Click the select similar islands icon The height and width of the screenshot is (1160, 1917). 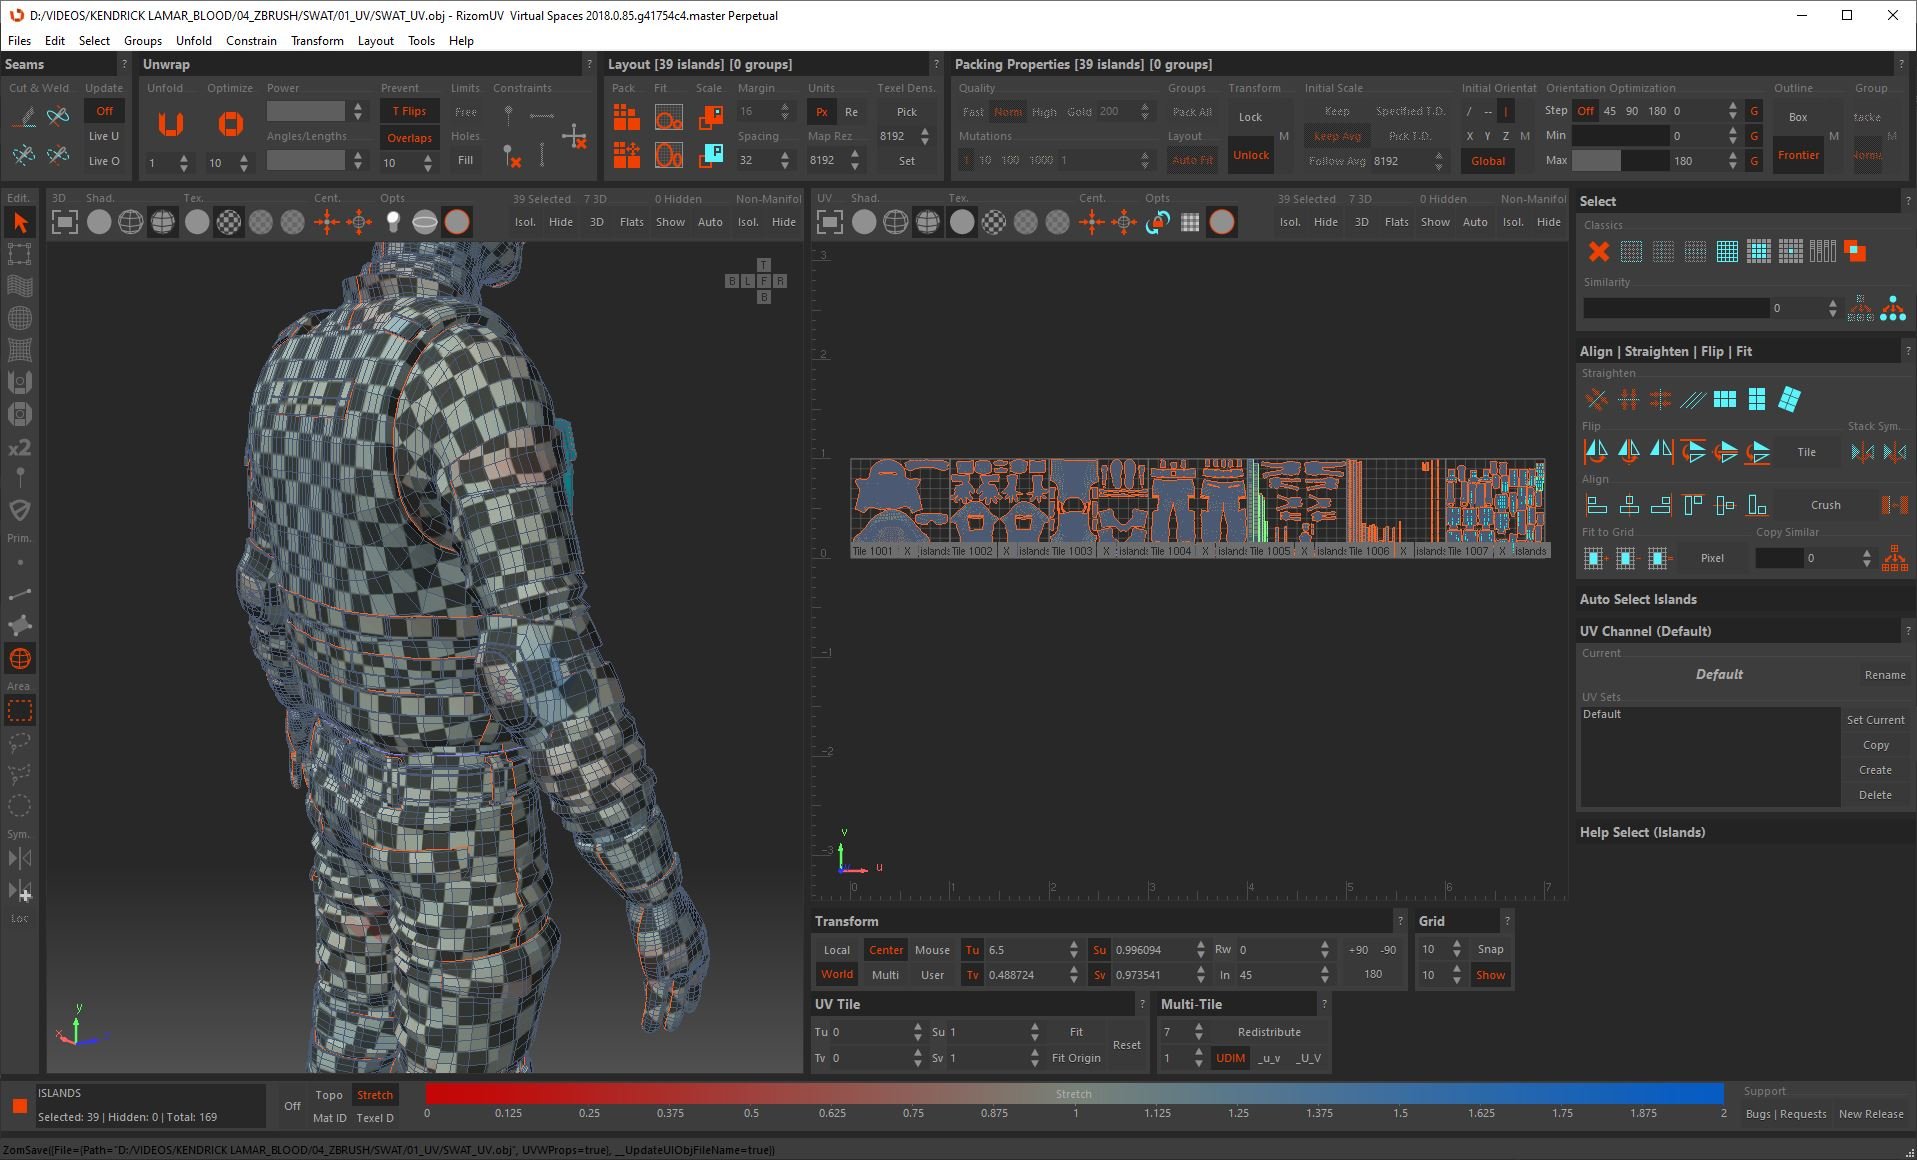[1893, 308]
